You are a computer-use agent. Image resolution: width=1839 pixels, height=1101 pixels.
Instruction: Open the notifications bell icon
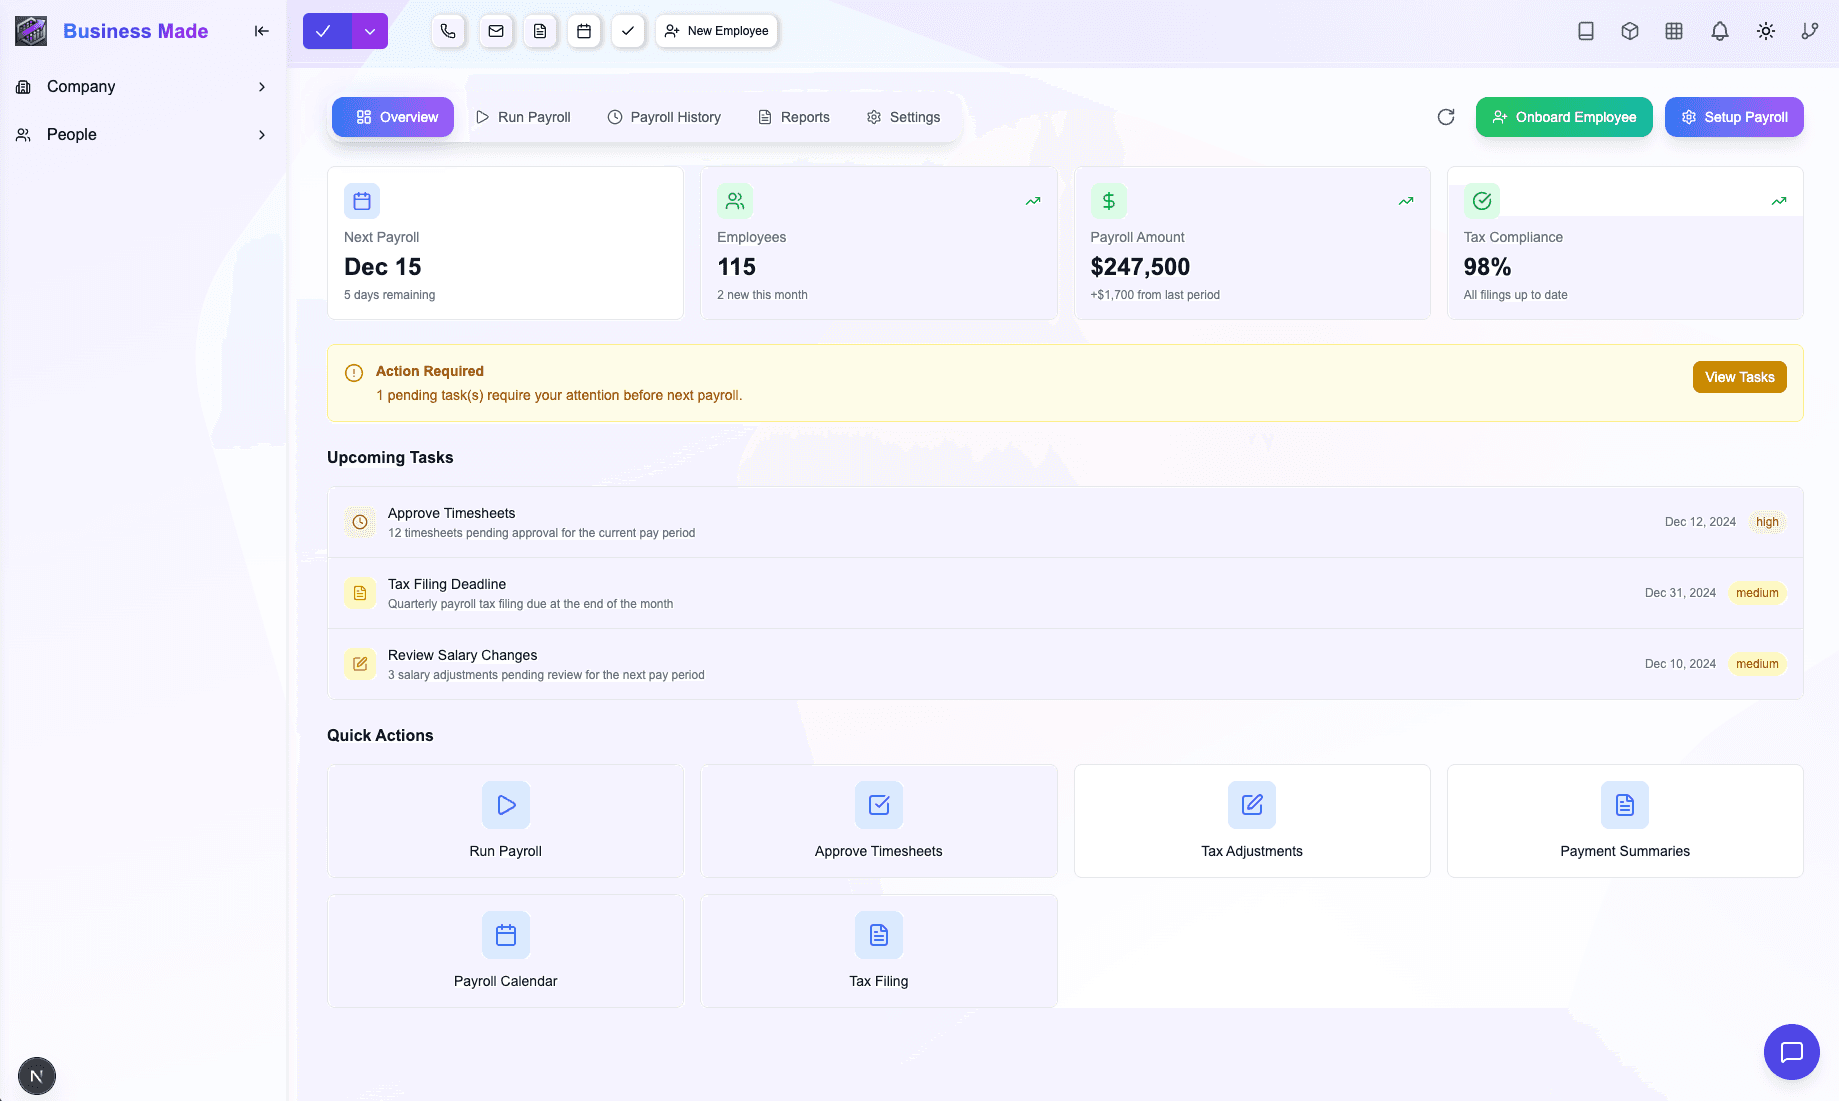point(1720,31)
